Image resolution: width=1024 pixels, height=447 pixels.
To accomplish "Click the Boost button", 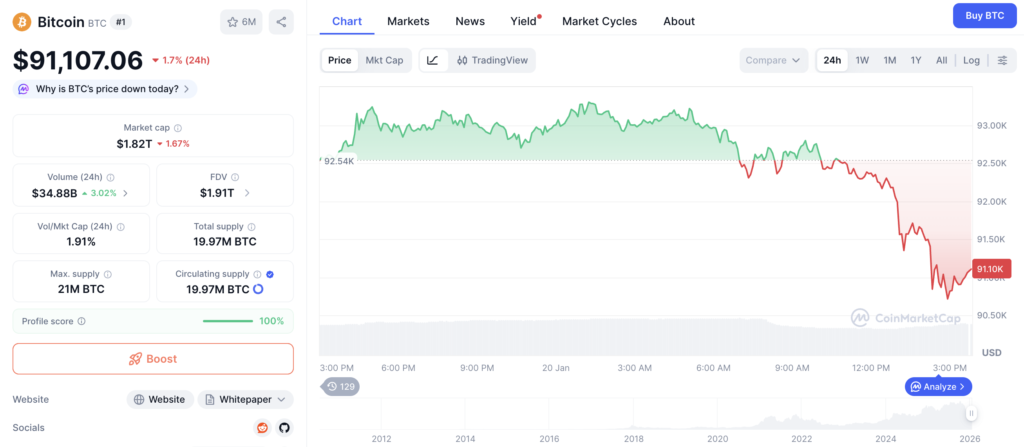I will pyautogui.click(x=153, y=359).
